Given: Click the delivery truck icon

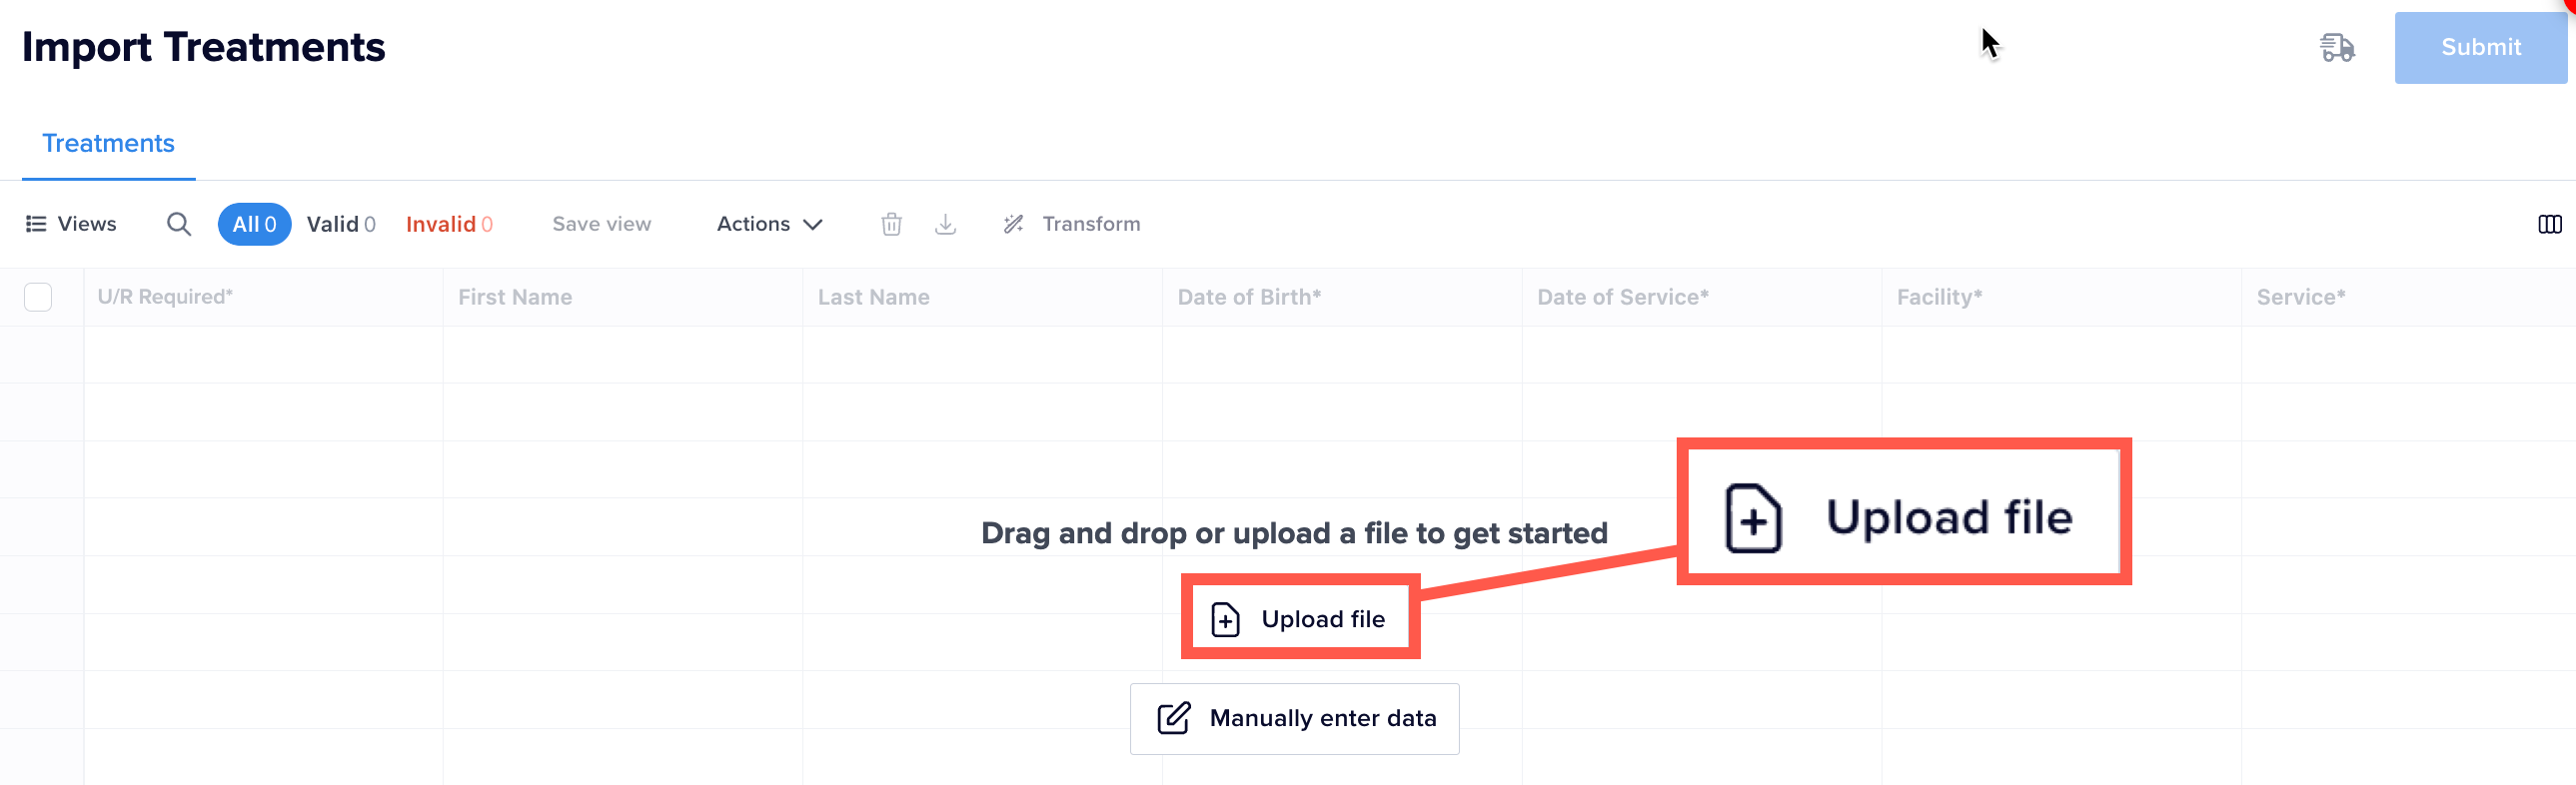Looking at the screenshot, I should click(2337, 47).
